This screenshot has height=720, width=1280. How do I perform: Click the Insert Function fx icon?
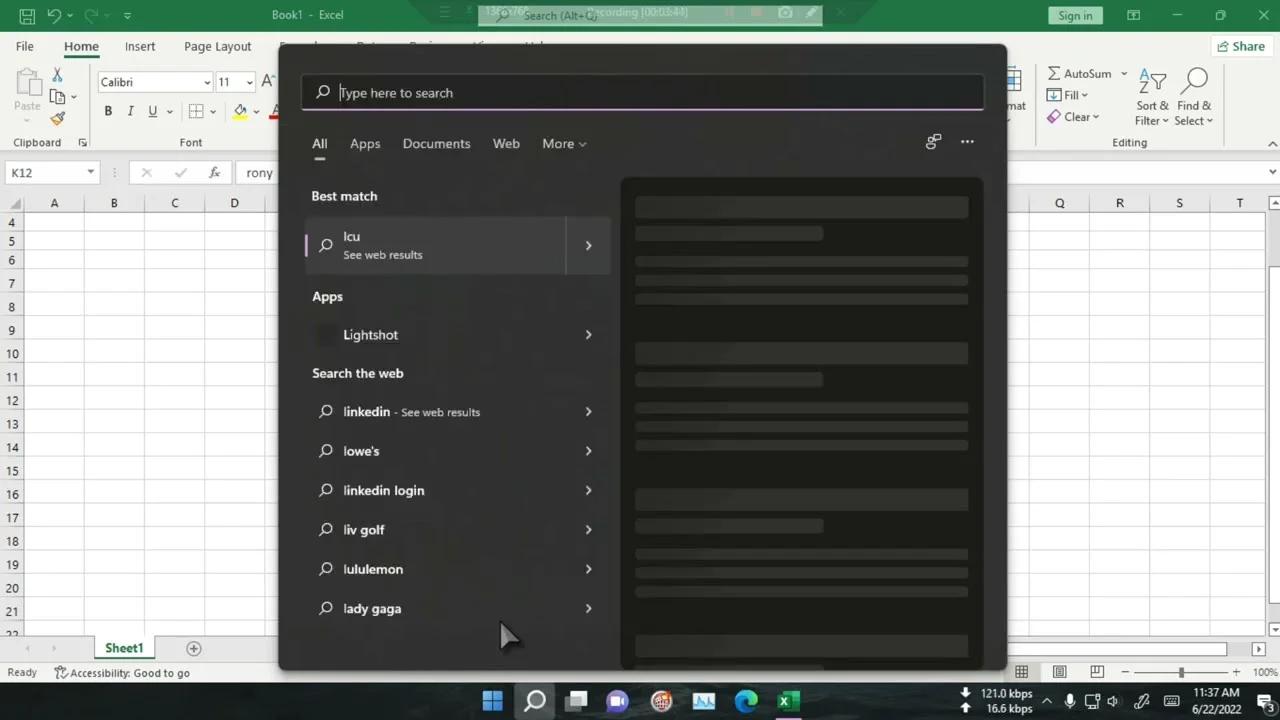pos(213,172)
